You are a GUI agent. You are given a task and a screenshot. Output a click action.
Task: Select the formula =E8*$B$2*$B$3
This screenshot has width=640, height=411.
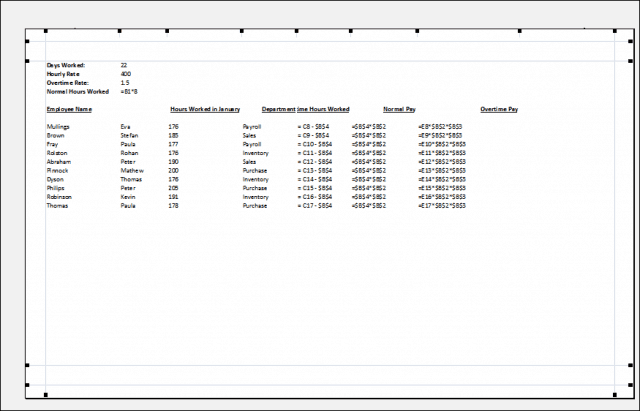point(440,127)
